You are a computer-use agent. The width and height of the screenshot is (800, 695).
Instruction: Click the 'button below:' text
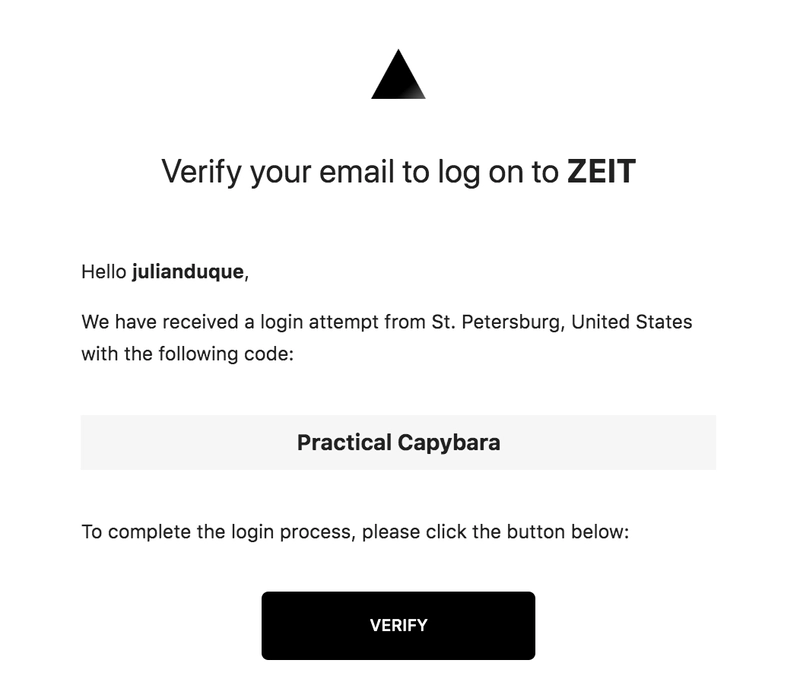tap(567, 532)
